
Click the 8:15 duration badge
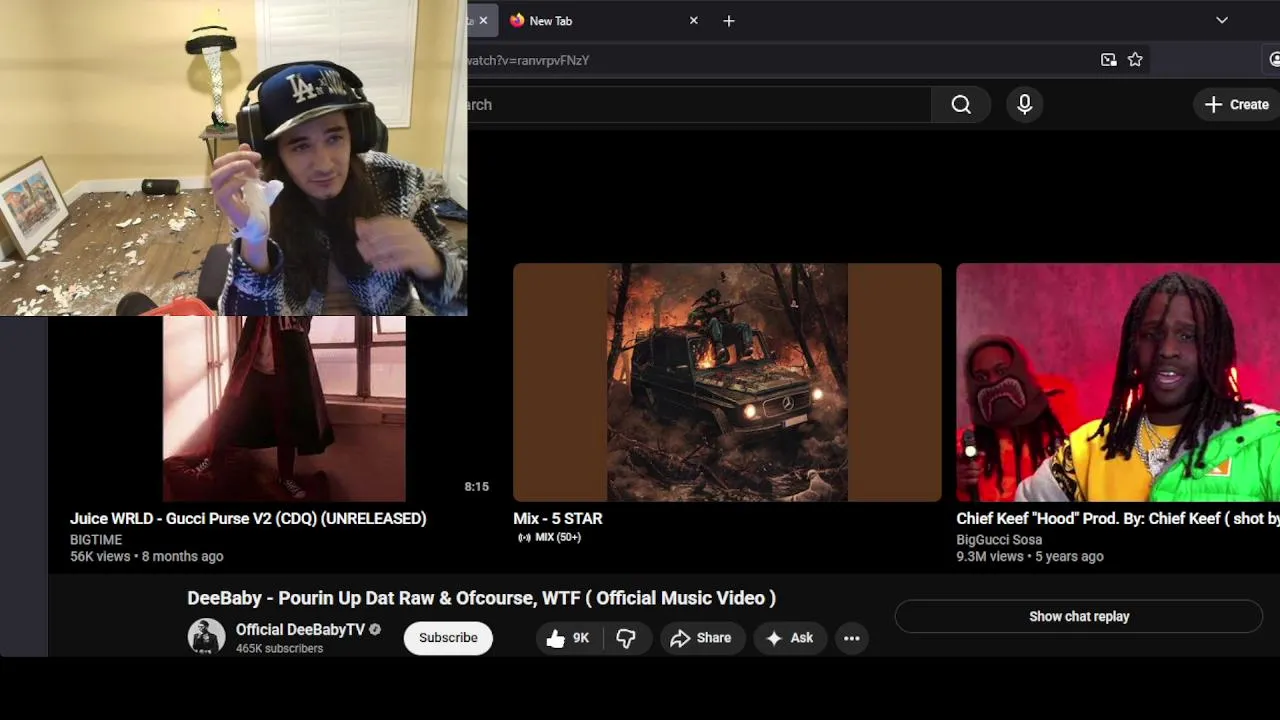(476, 486)
